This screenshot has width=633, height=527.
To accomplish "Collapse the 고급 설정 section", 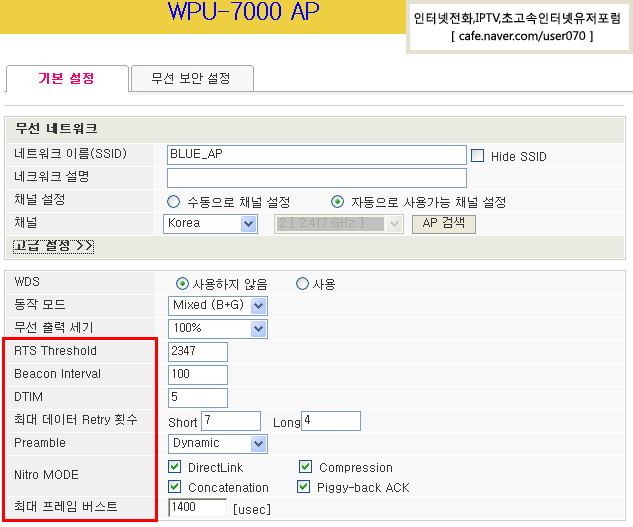I will coord(53,246).
